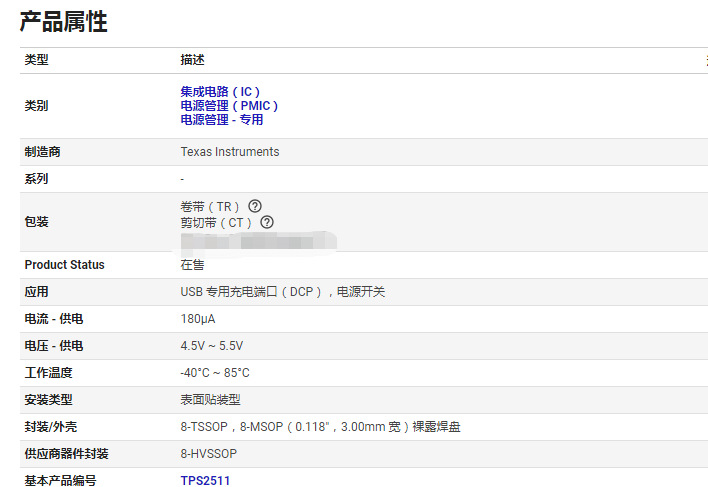The width and height of the screenshot is (708, 487).
Task: Select the 电压 - 供电 row label
Action: click(x=54, y=346)
